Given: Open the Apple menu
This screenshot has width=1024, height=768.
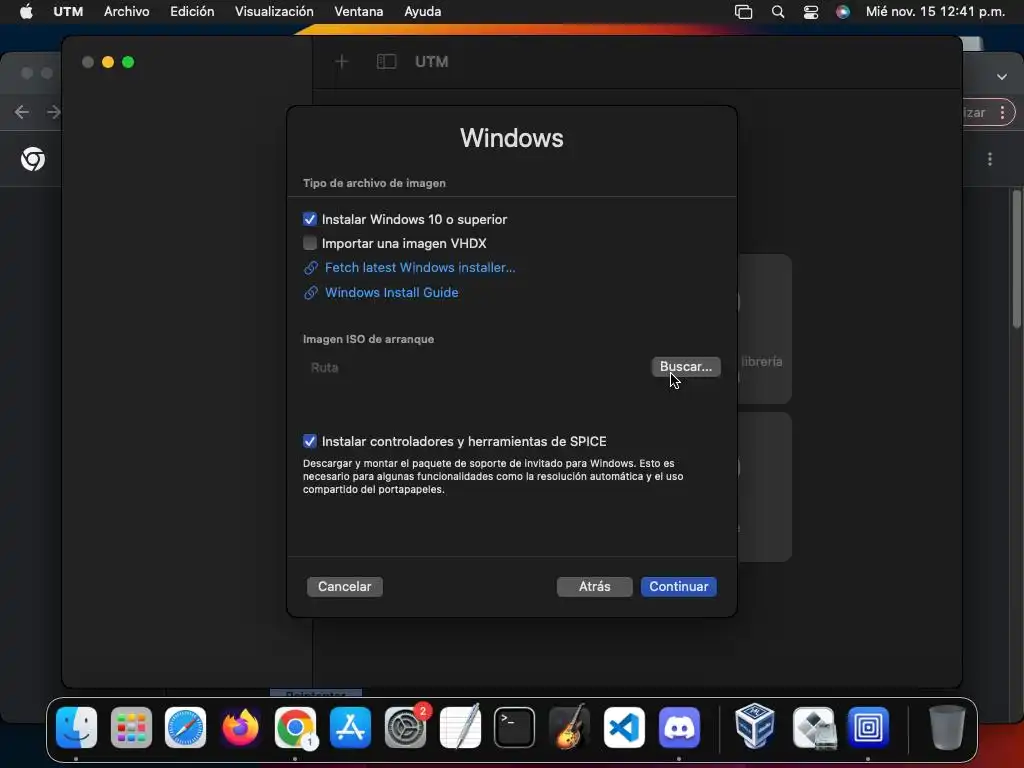Looking at the screenshot, I should [x=27, y=12].
